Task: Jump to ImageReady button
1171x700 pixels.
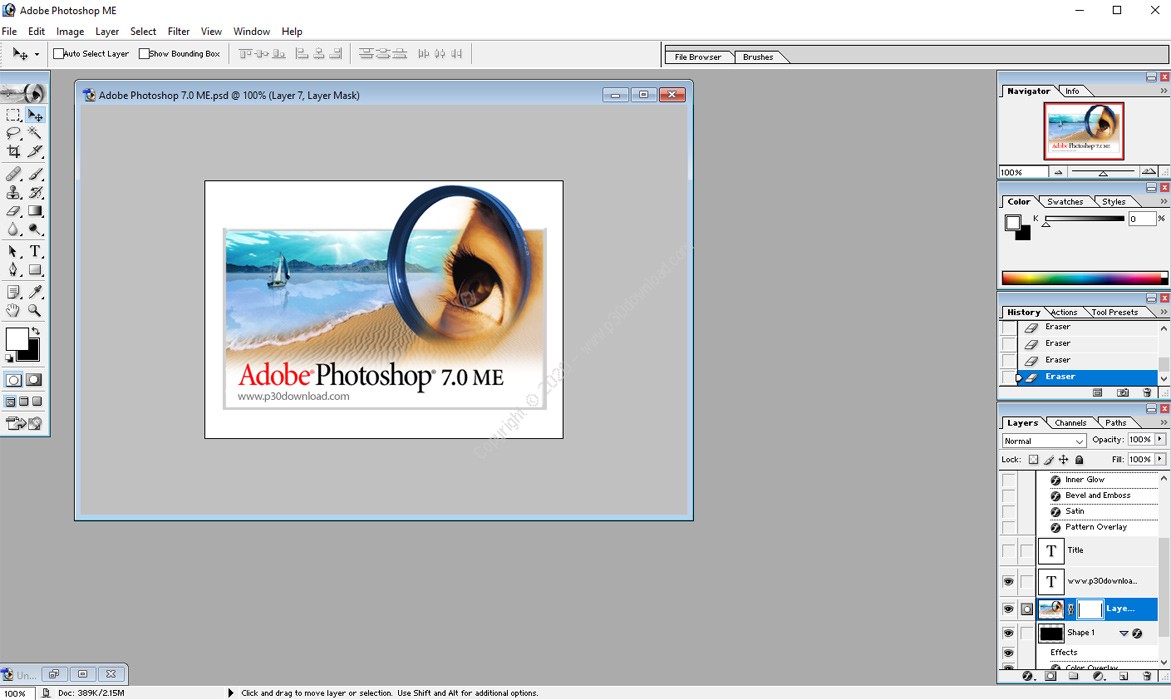Action: click(x=24, y=424)
